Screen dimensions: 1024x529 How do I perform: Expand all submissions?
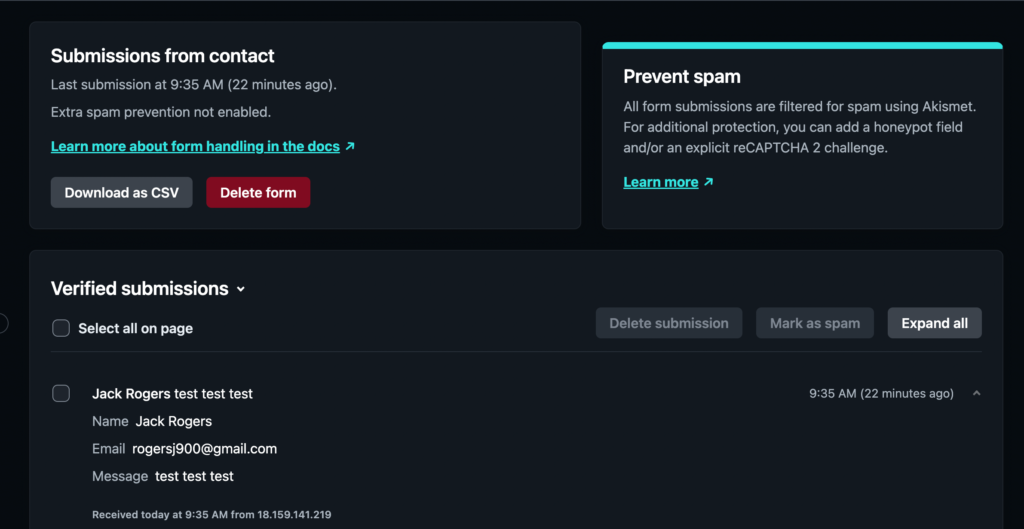[x=934, y=323]
